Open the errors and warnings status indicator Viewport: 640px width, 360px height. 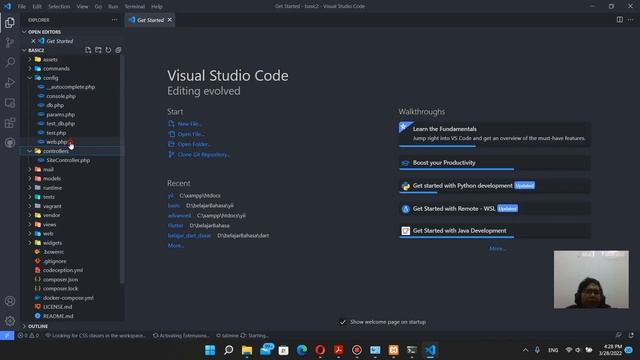(x=28, y=336)
